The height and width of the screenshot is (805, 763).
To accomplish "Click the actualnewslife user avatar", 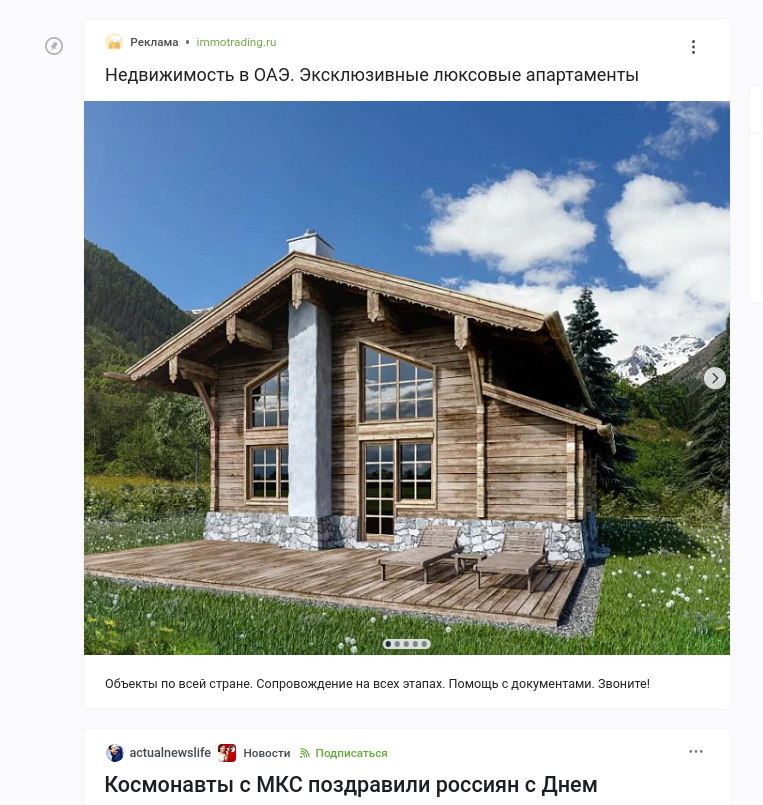I will click(x=115, y=753).
